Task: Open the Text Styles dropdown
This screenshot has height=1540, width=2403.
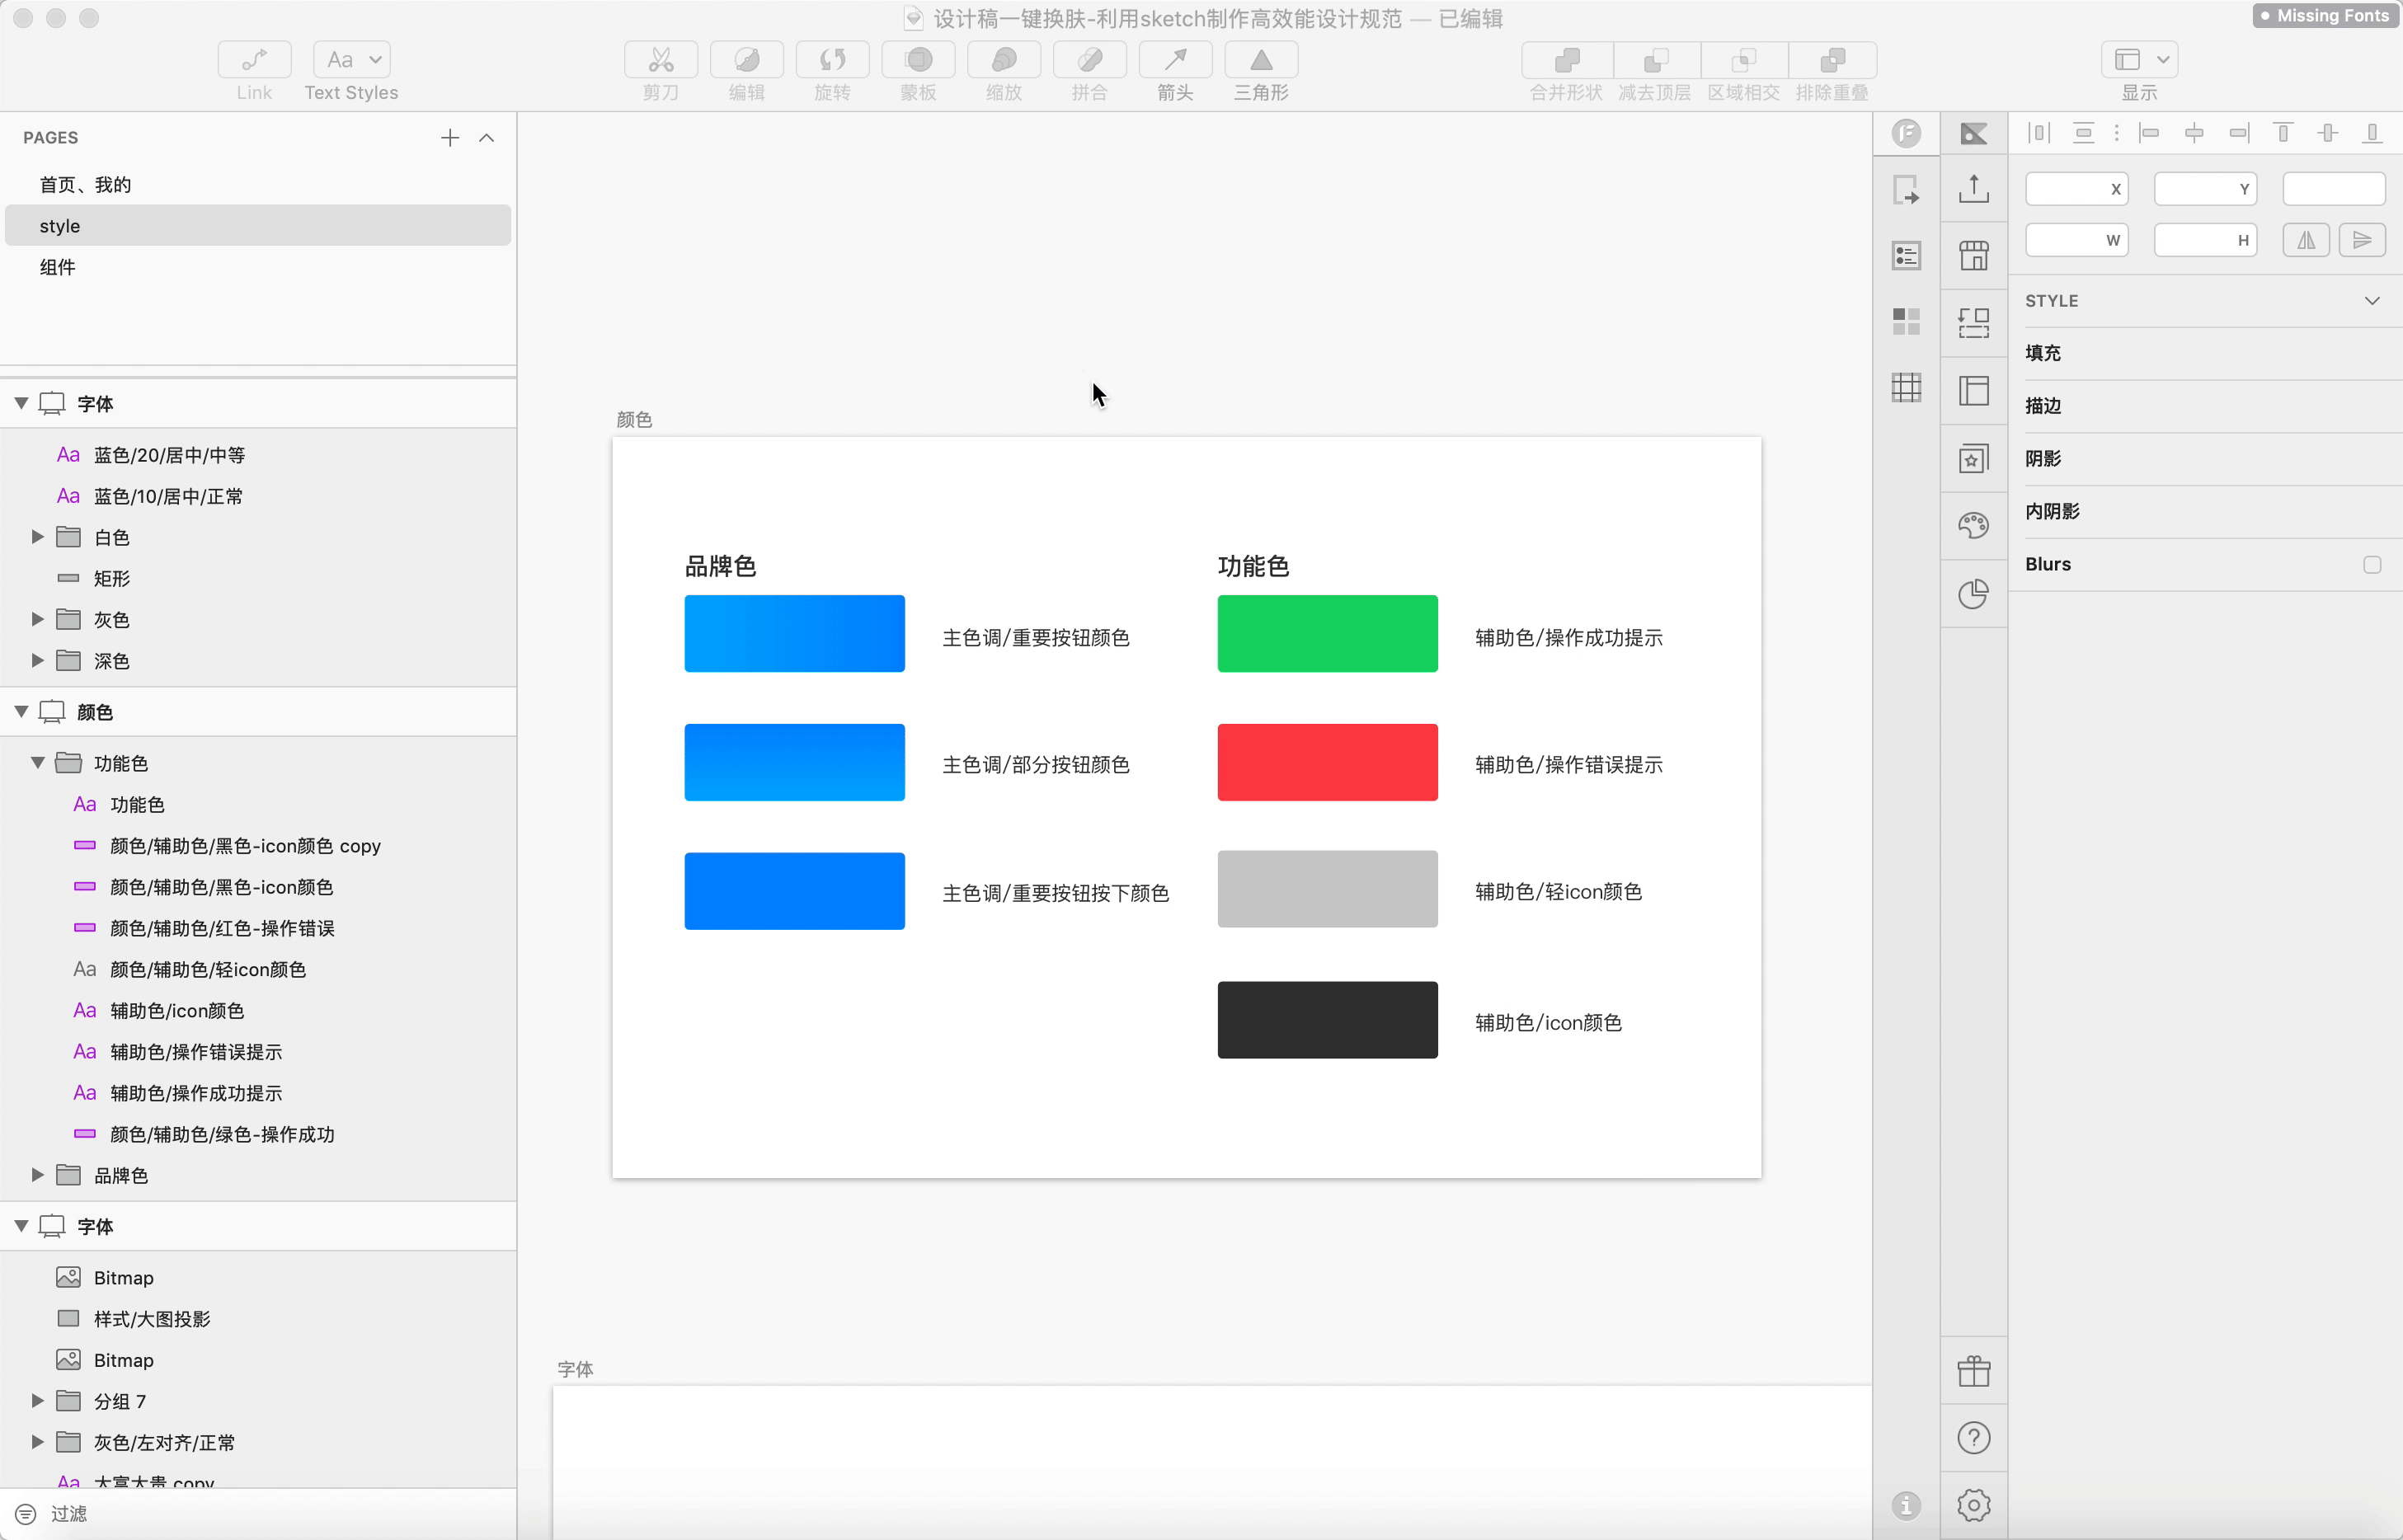Action: click(351, 60)
